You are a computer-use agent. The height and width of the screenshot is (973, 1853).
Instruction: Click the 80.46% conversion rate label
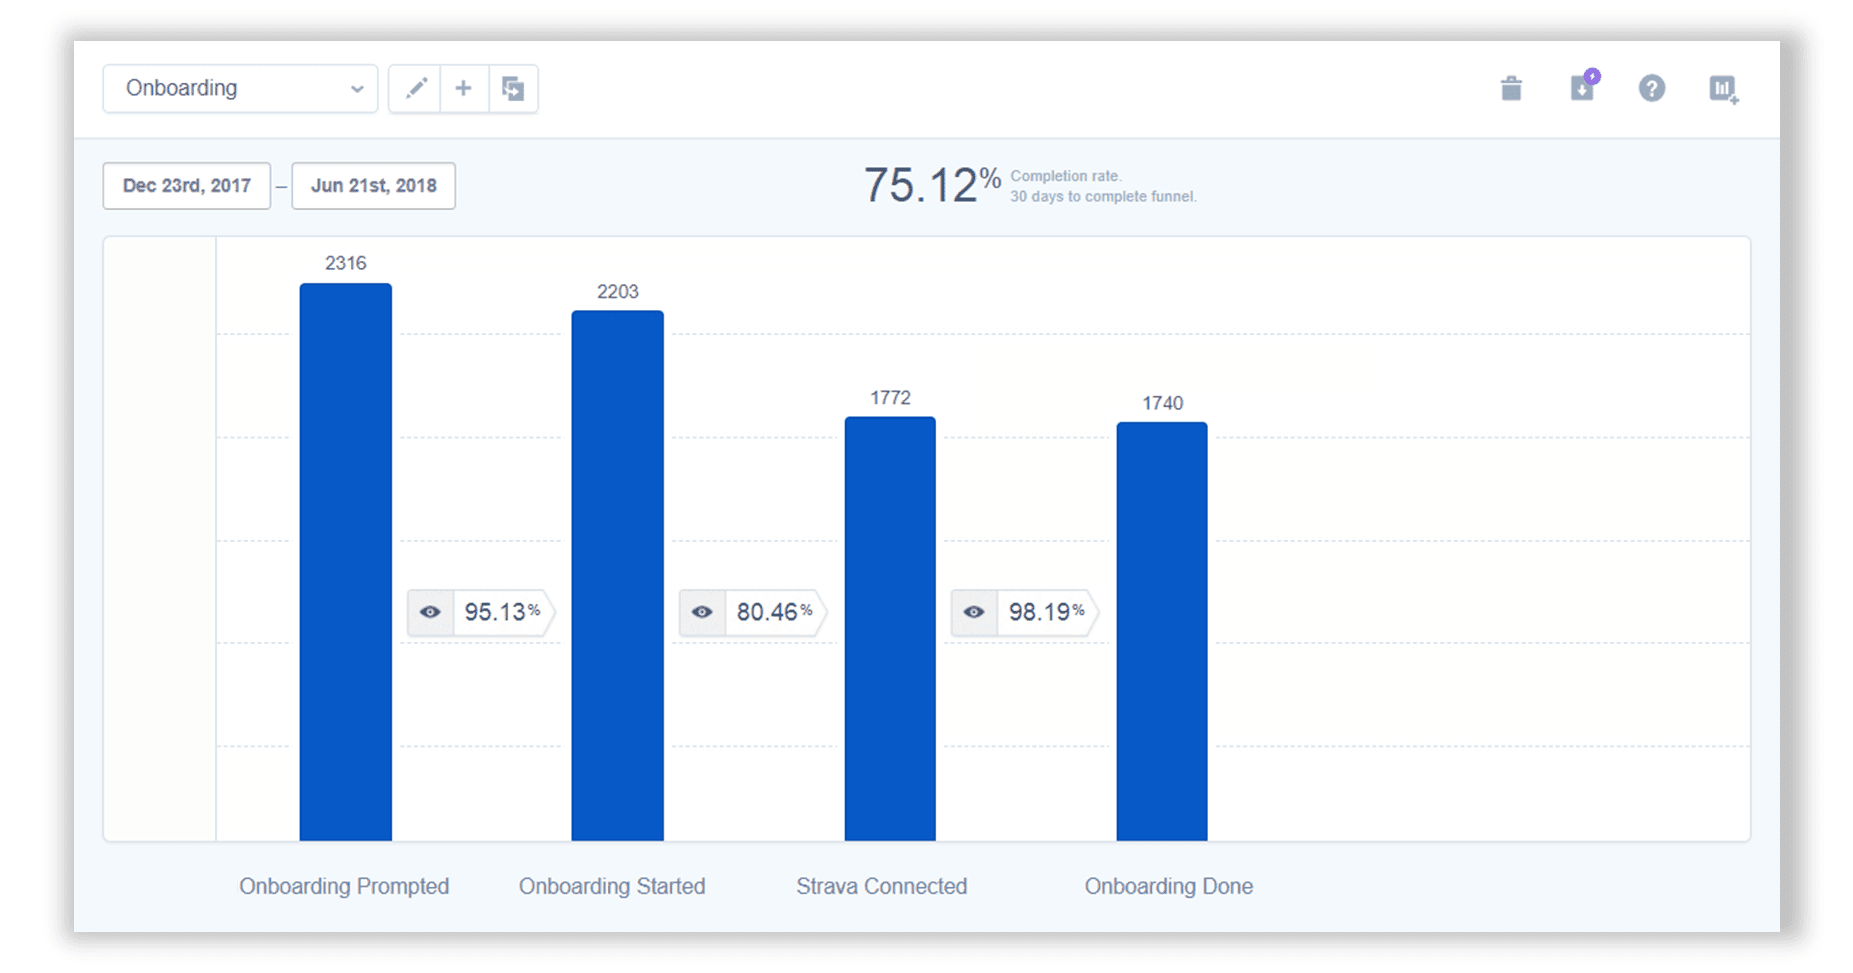[x=774, y=612]
